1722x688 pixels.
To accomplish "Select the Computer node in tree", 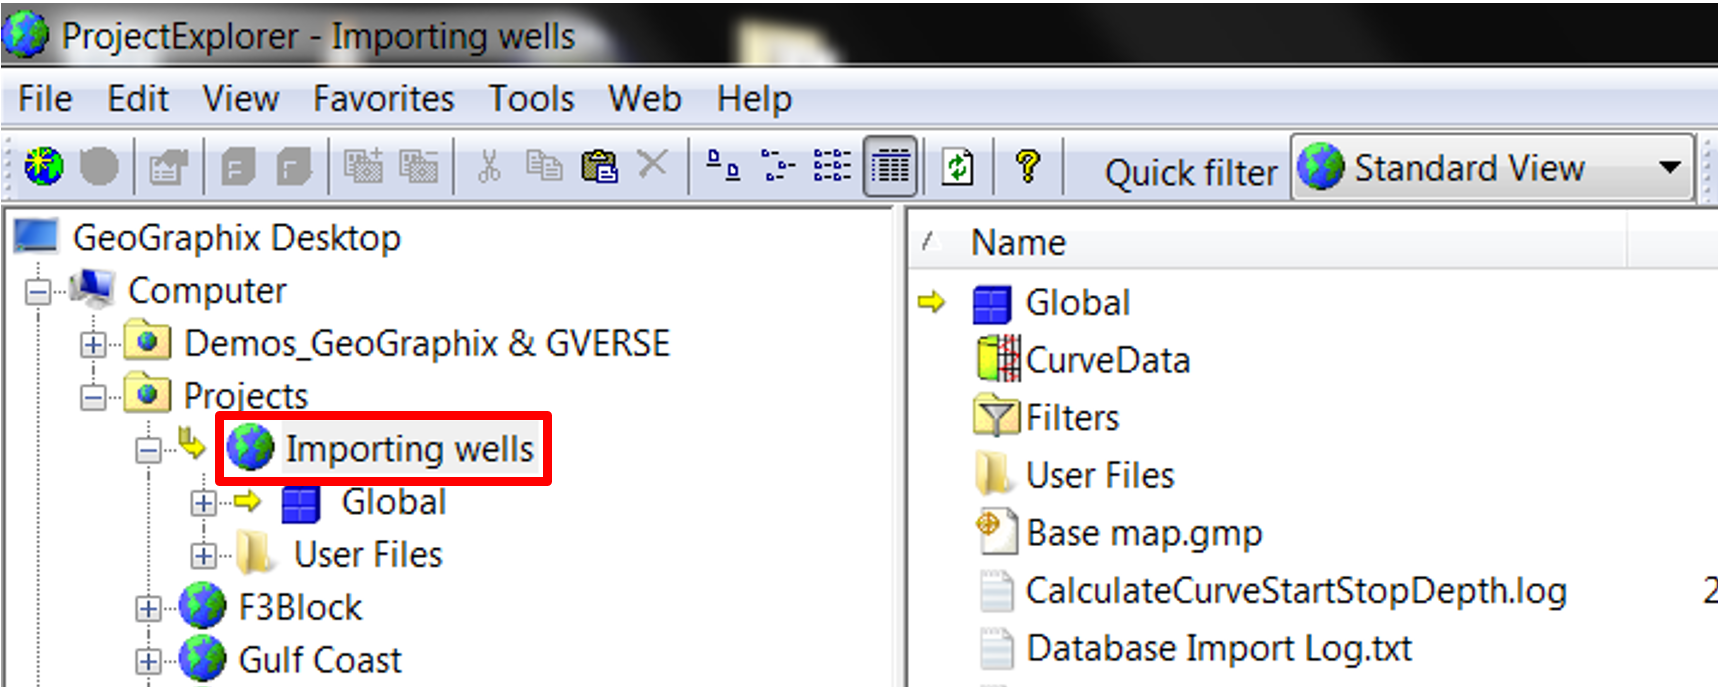I will click(x=207, y=291).
